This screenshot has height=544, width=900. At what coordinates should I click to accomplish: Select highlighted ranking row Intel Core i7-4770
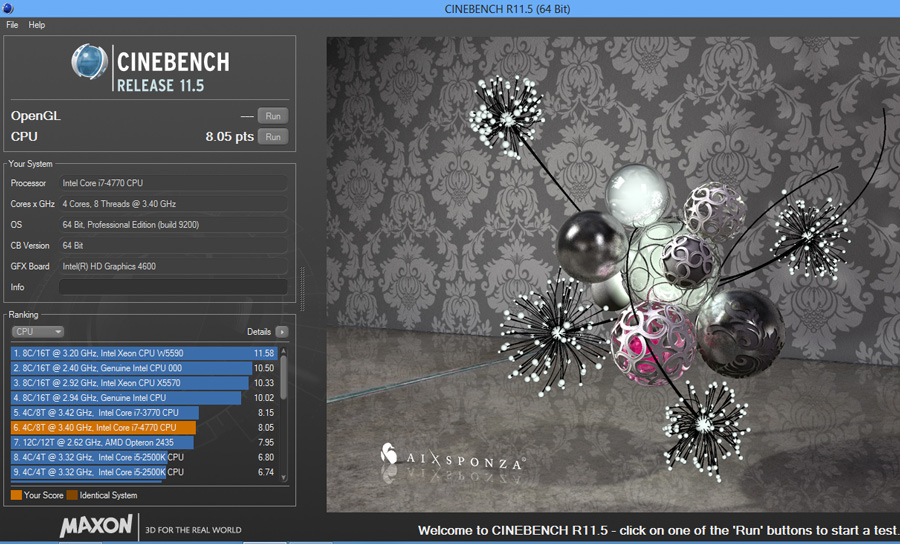point(144,428)
